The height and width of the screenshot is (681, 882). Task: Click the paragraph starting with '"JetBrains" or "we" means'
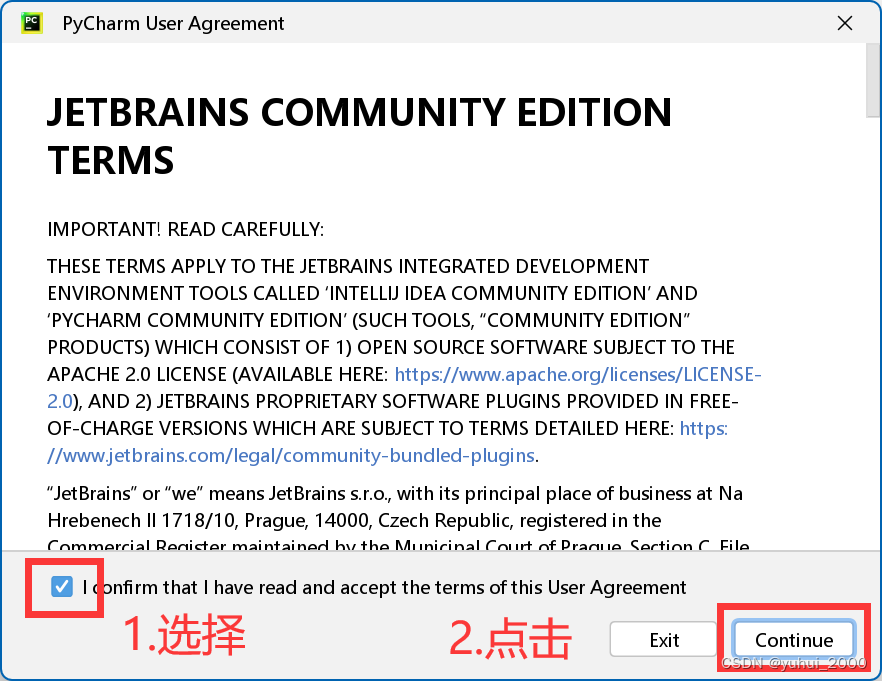pyautogui.click(x=398, y=520)
